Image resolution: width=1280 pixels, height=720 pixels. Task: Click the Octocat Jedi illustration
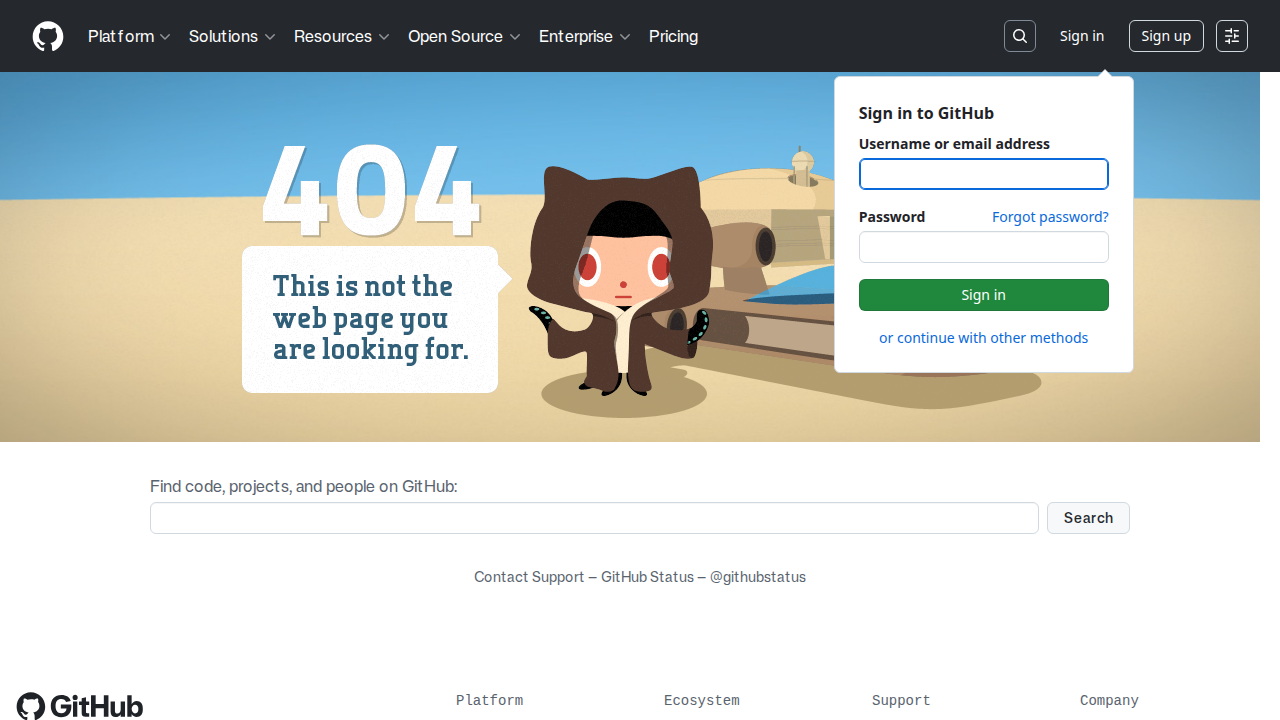pos(622,280)
